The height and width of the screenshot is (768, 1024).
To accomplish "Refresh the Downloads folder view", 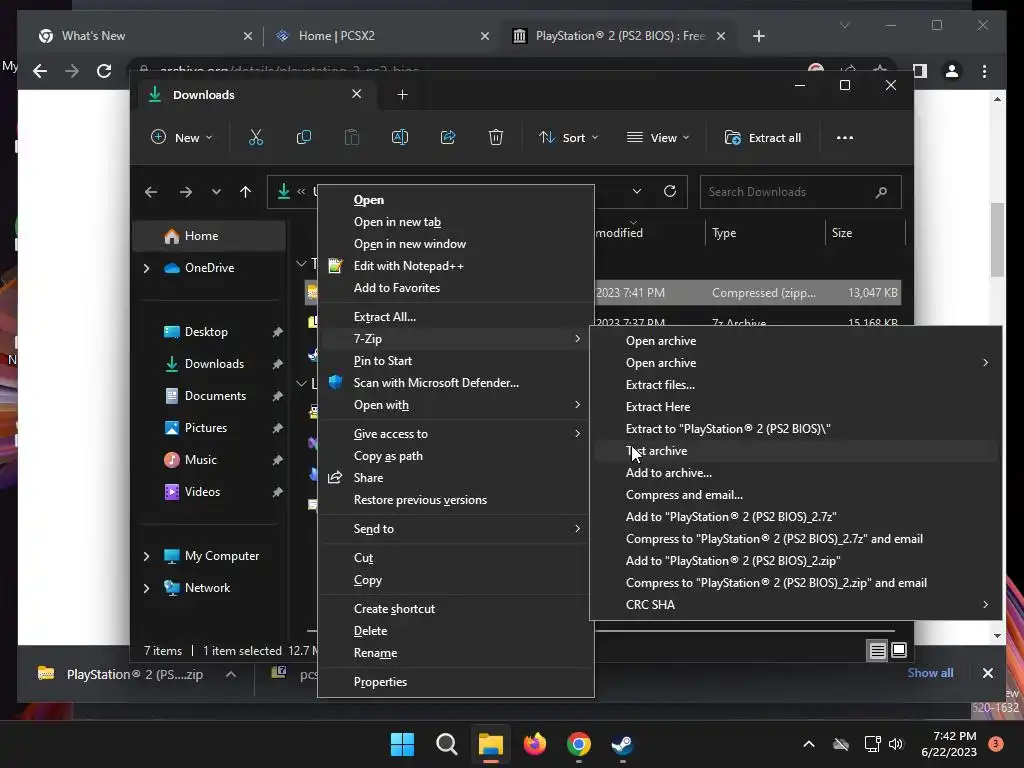I will click(x=669, y=191).
